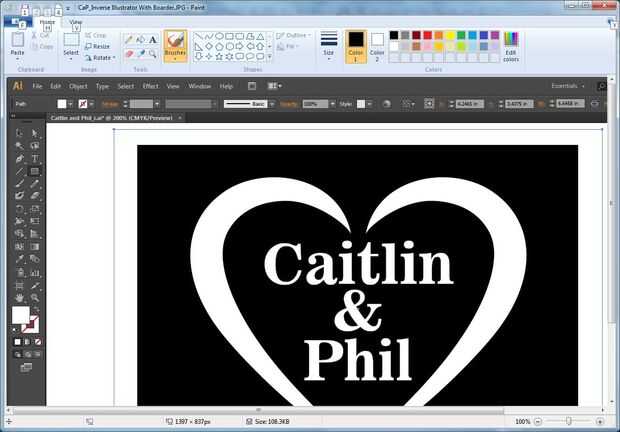The height and width of the screenshot is (432, 620).
Task: Click the horizontal scrollbar under the canvas
Action: (259, 411)
